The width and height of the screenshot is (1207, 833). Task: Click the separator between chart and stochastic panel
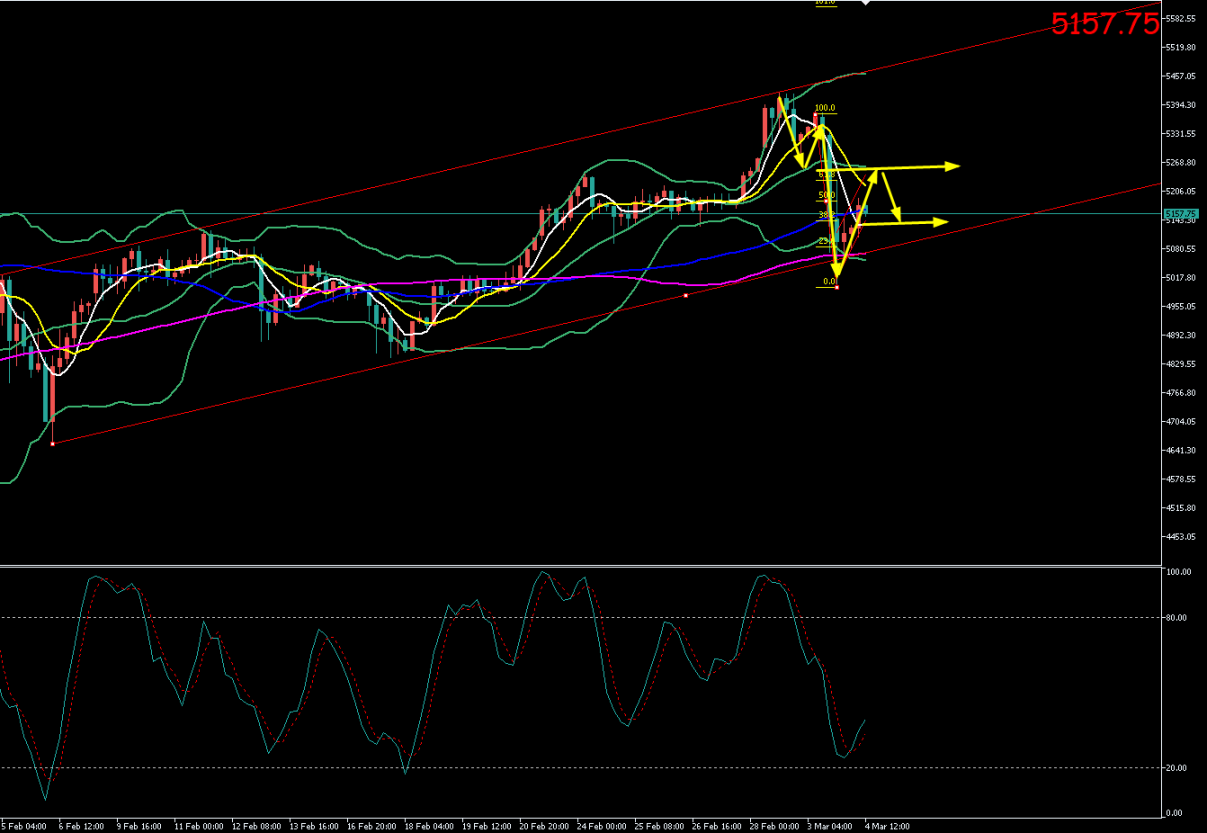[580, 566]
